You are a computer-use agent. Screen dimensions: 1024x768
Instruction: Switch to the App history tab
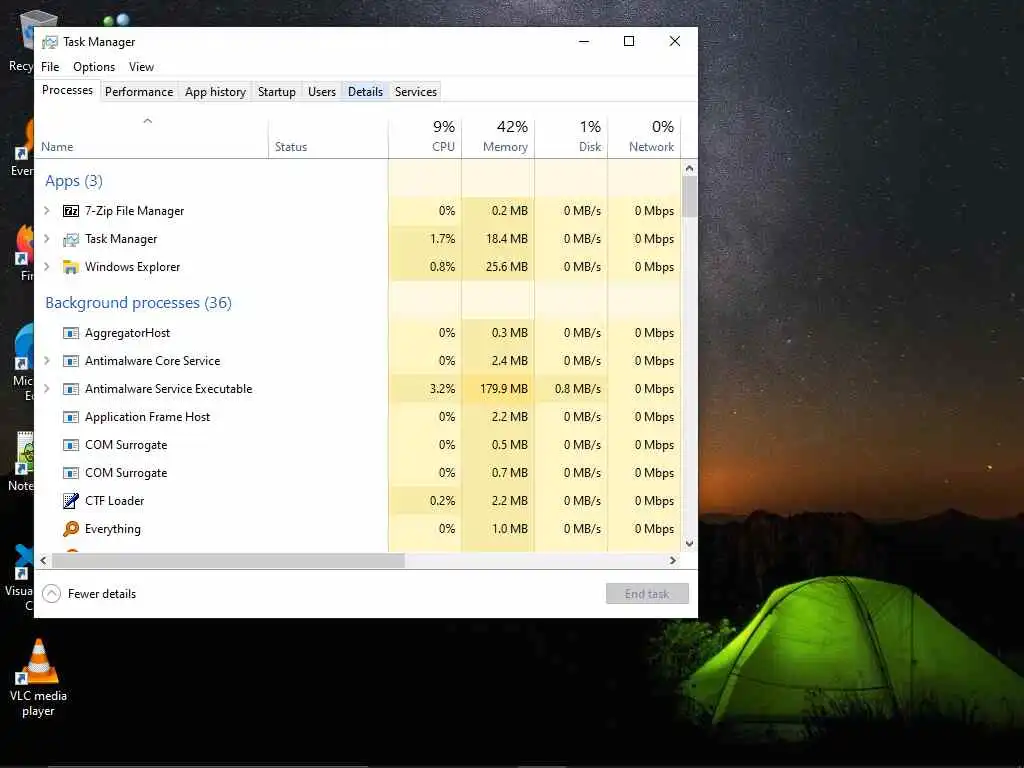[216, 91]
